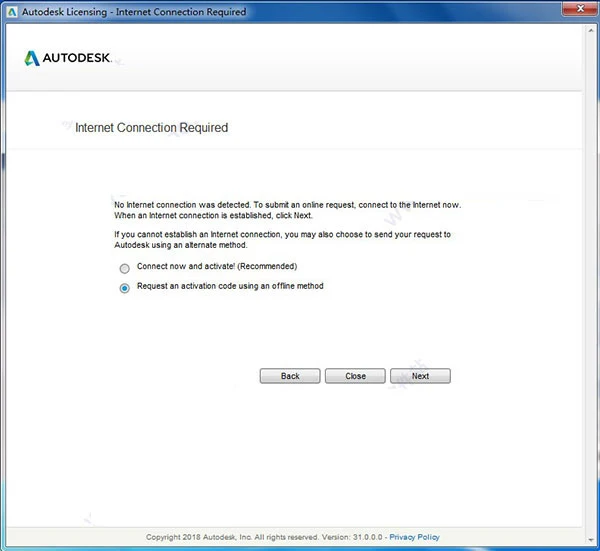600x551 pixels.
Task: Select the 'Connect now and activate!' radio button
Action: [x=124, y=268]
